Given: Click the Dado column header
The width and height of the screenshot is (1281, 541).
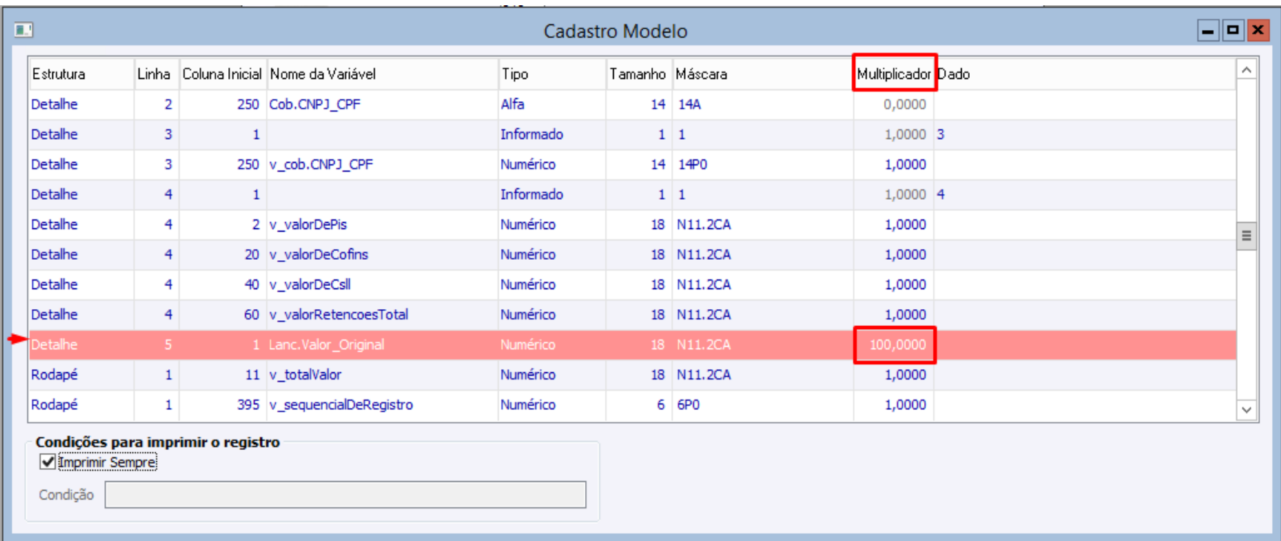Looking at the screenshot, I should 1085,75.
